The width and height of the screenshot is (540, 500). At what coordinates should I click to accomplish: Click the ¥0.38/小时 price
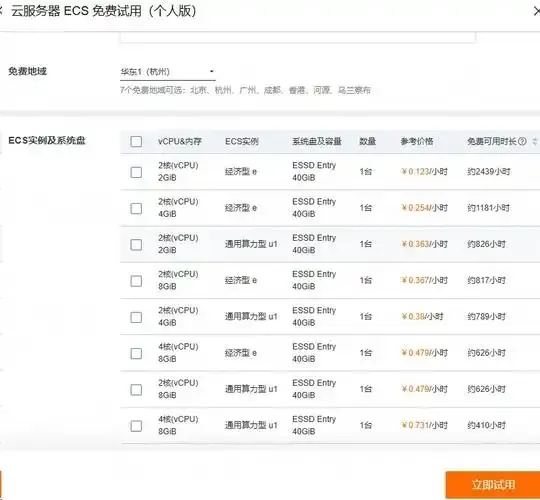click(422, 316)
